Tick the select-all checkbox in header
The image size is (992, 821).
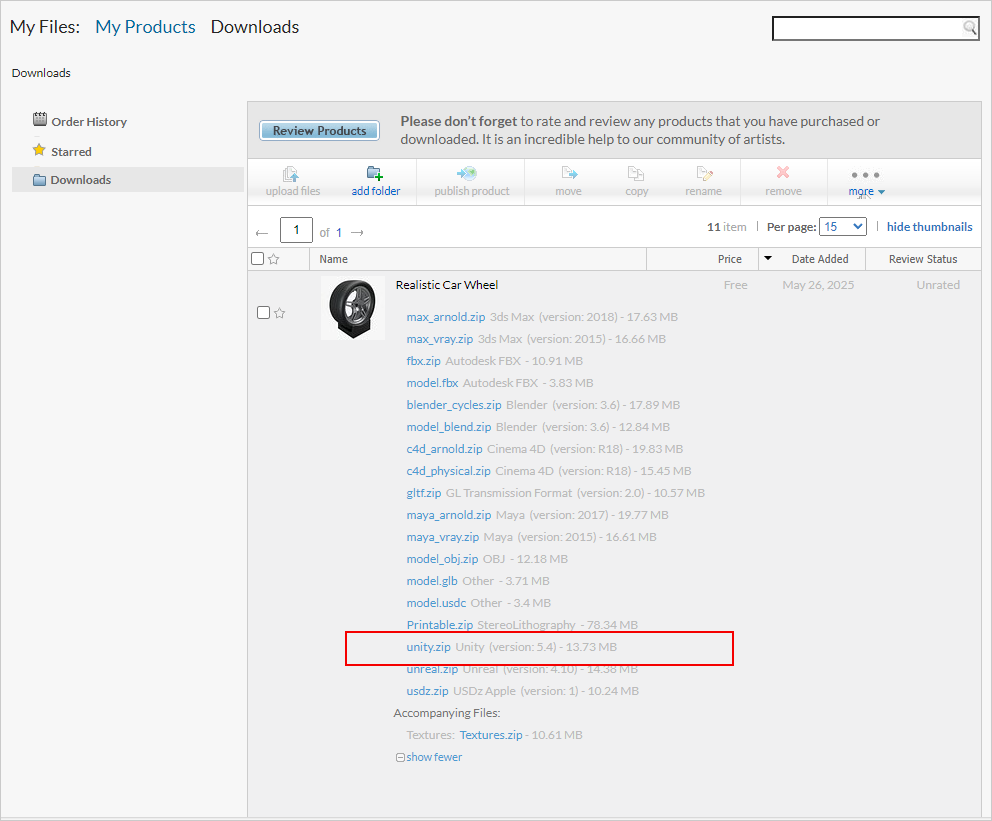pyautogui.click(x=257, y=259)
